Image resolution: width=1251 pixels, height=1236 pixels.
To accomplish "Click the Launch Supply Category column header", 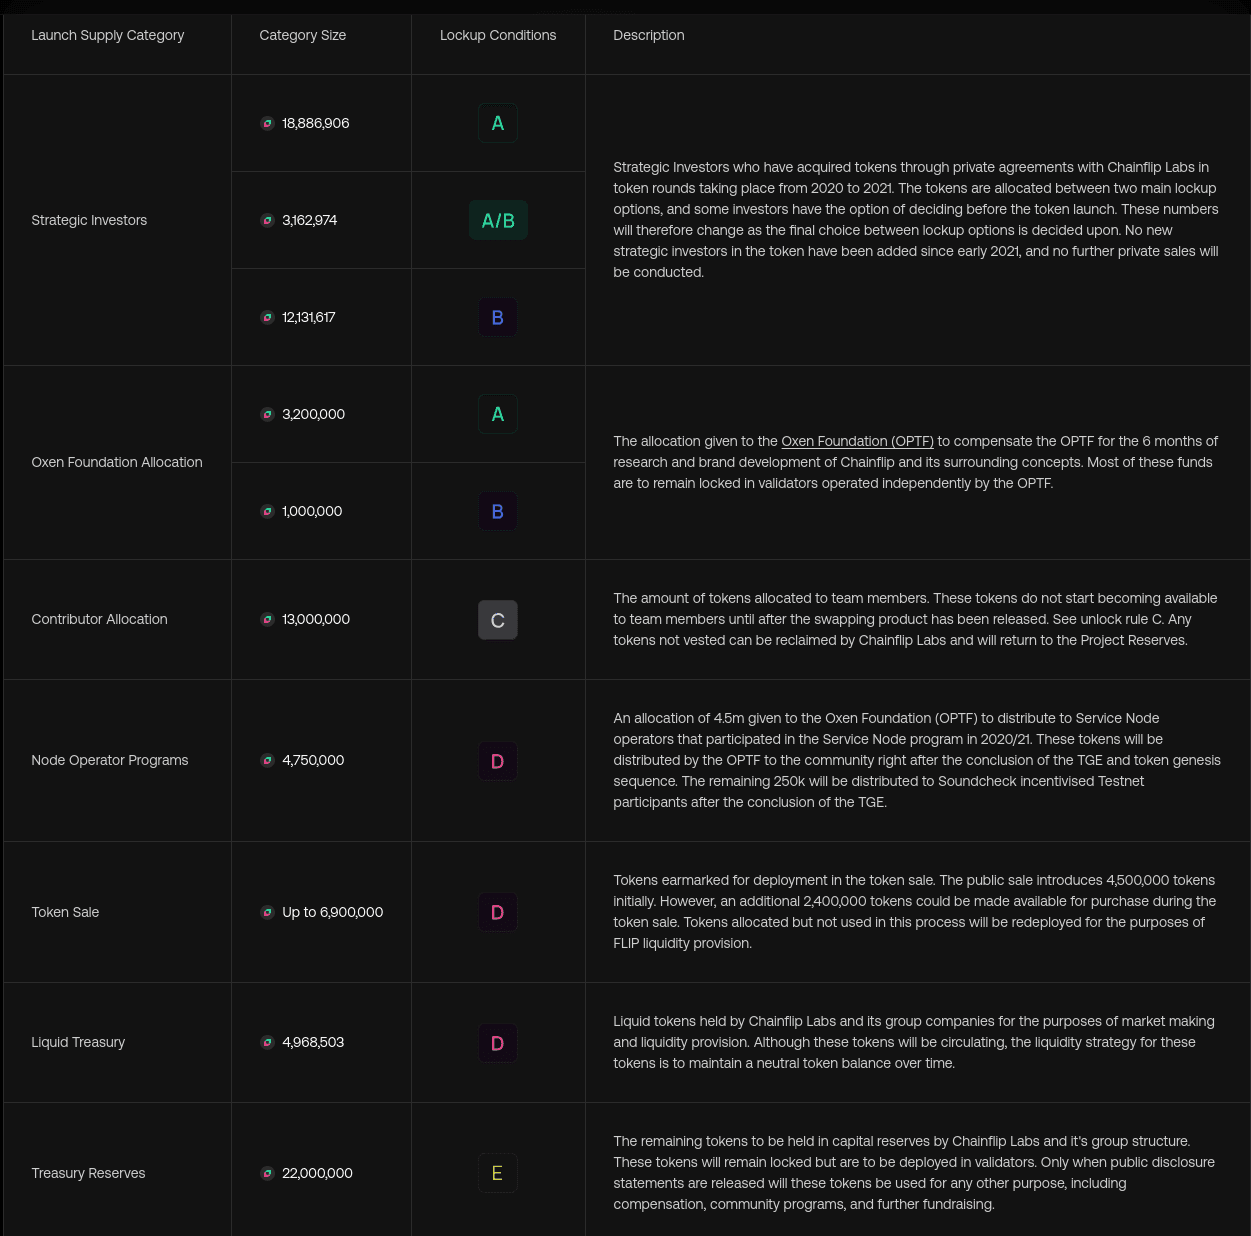I will click(108, 35).
